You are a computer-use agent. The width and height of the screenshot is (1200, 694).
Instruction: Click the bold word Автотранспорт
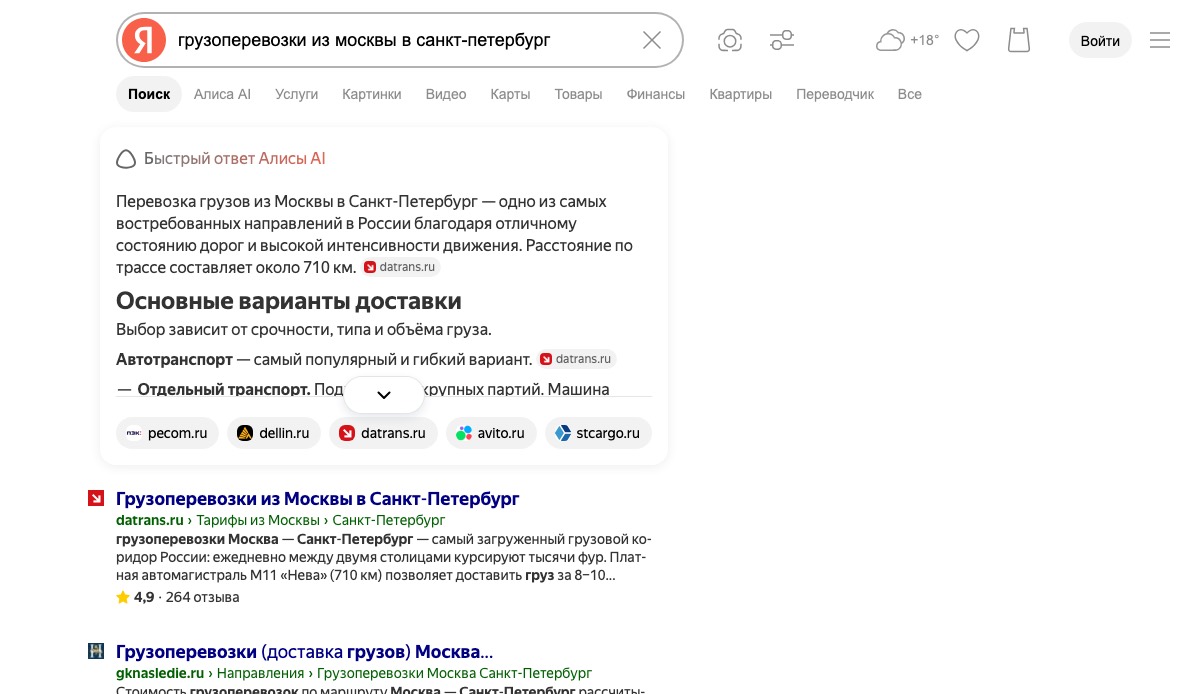(x=174, y=359)
